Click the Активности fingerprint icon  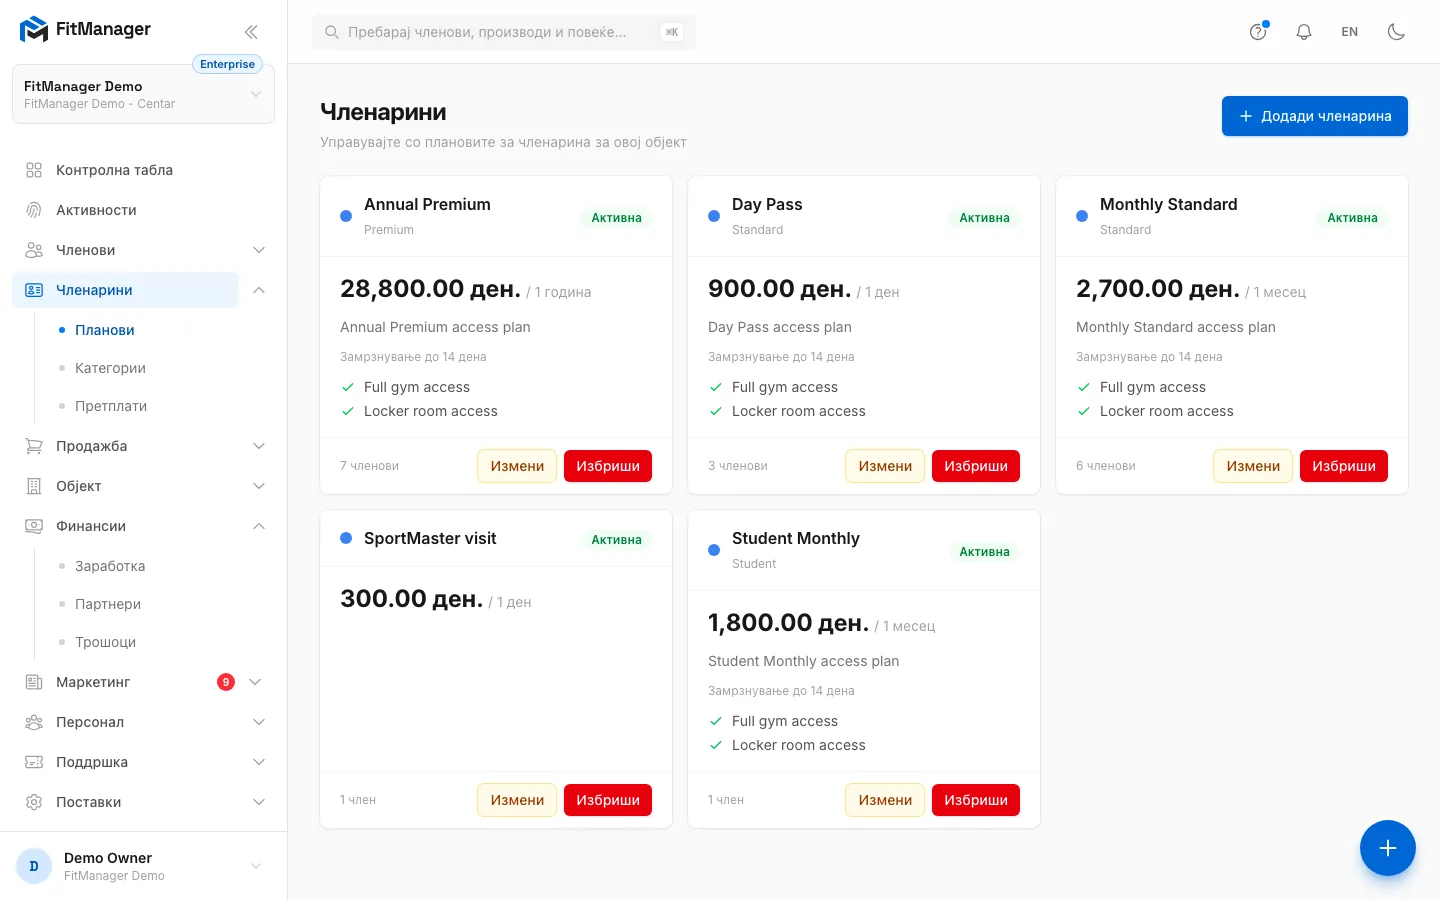pyautogui.click(x=34, y=210)
